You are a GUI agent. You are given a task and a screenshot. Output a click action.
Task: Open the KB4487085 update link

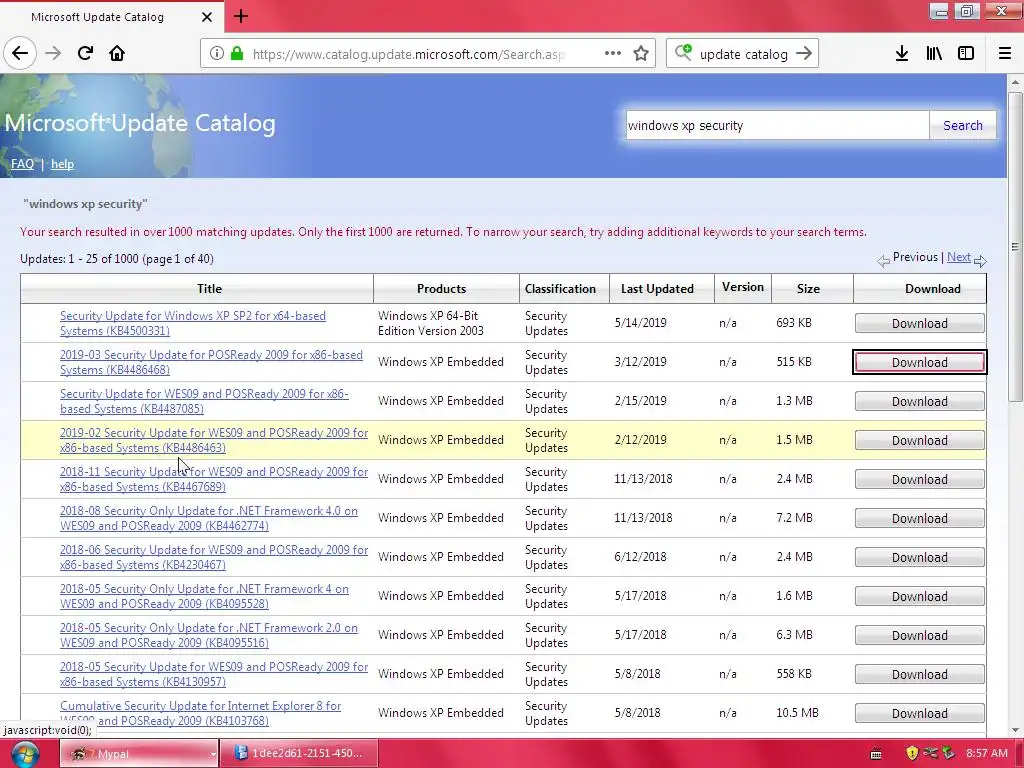[204, 402]
